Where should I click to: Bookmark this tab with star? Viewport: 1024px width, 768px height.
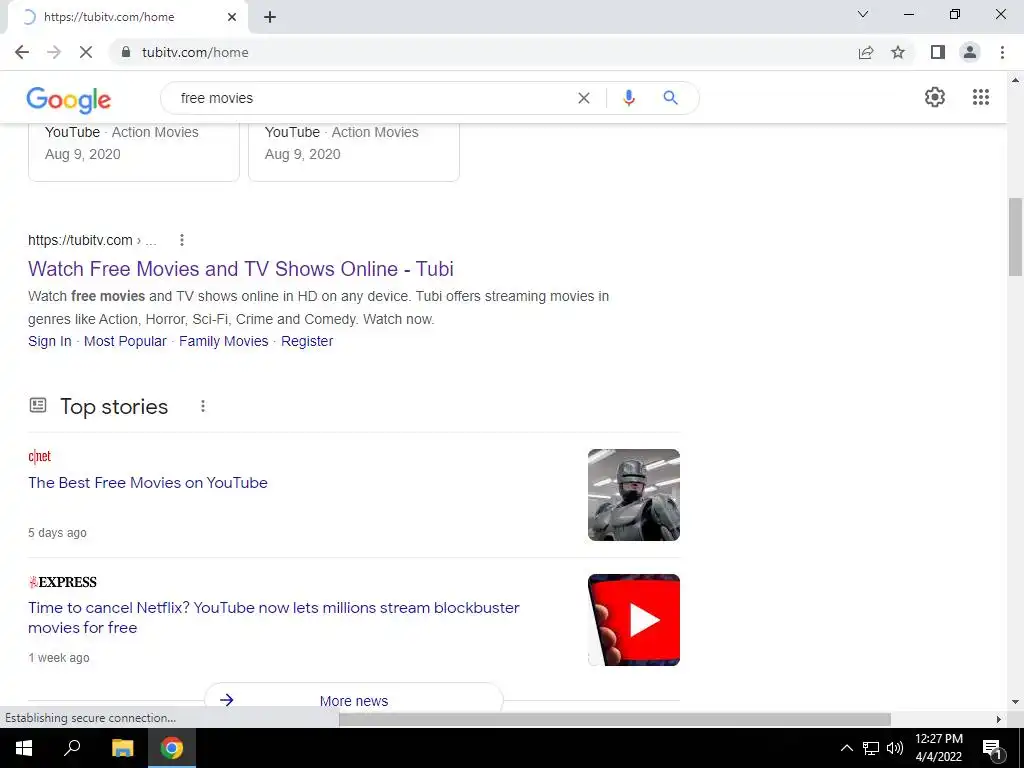tap(898, 52)
